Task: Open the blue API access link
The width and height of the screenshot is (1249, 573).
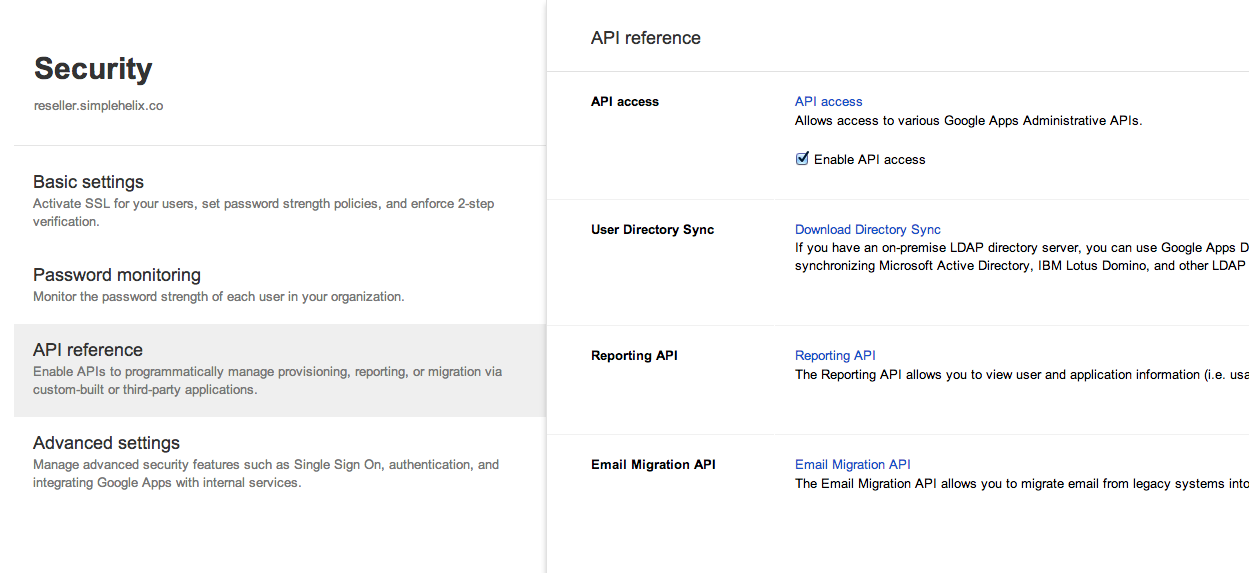Action: [828, 101]
